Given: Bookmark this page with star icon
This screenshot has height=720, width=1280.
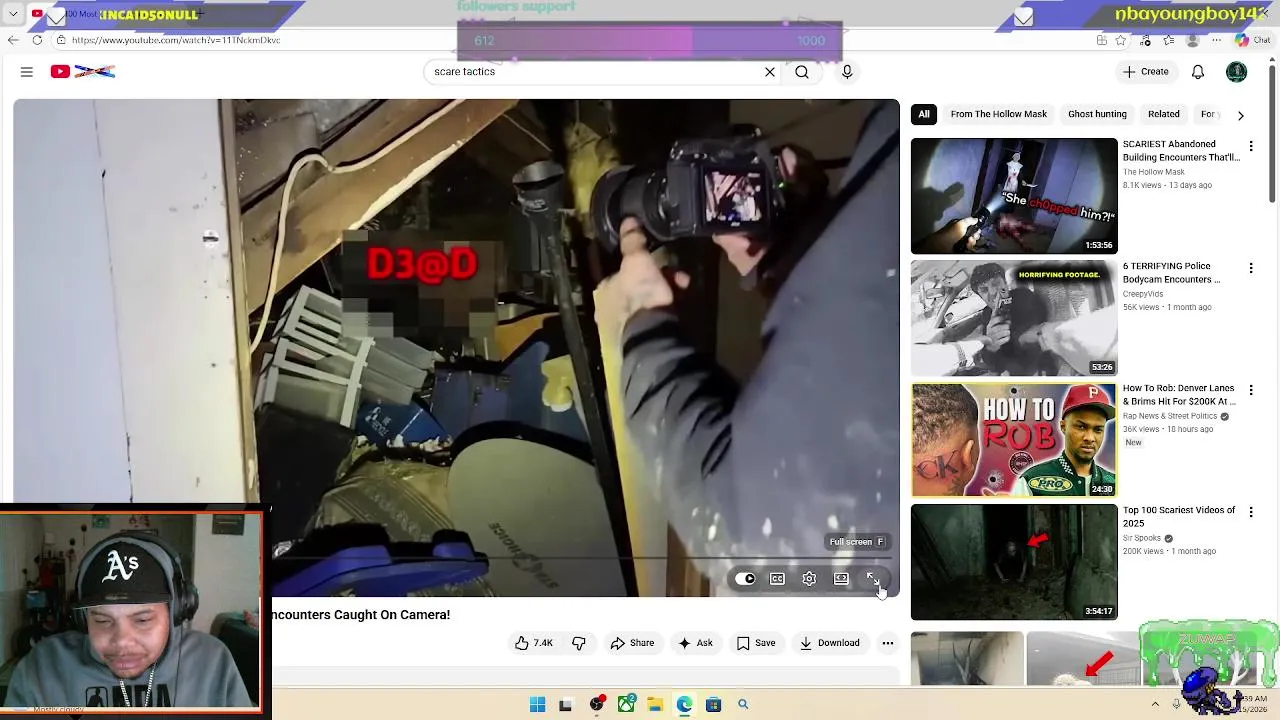Looking at the screenshot, I should click(1122, 40).
